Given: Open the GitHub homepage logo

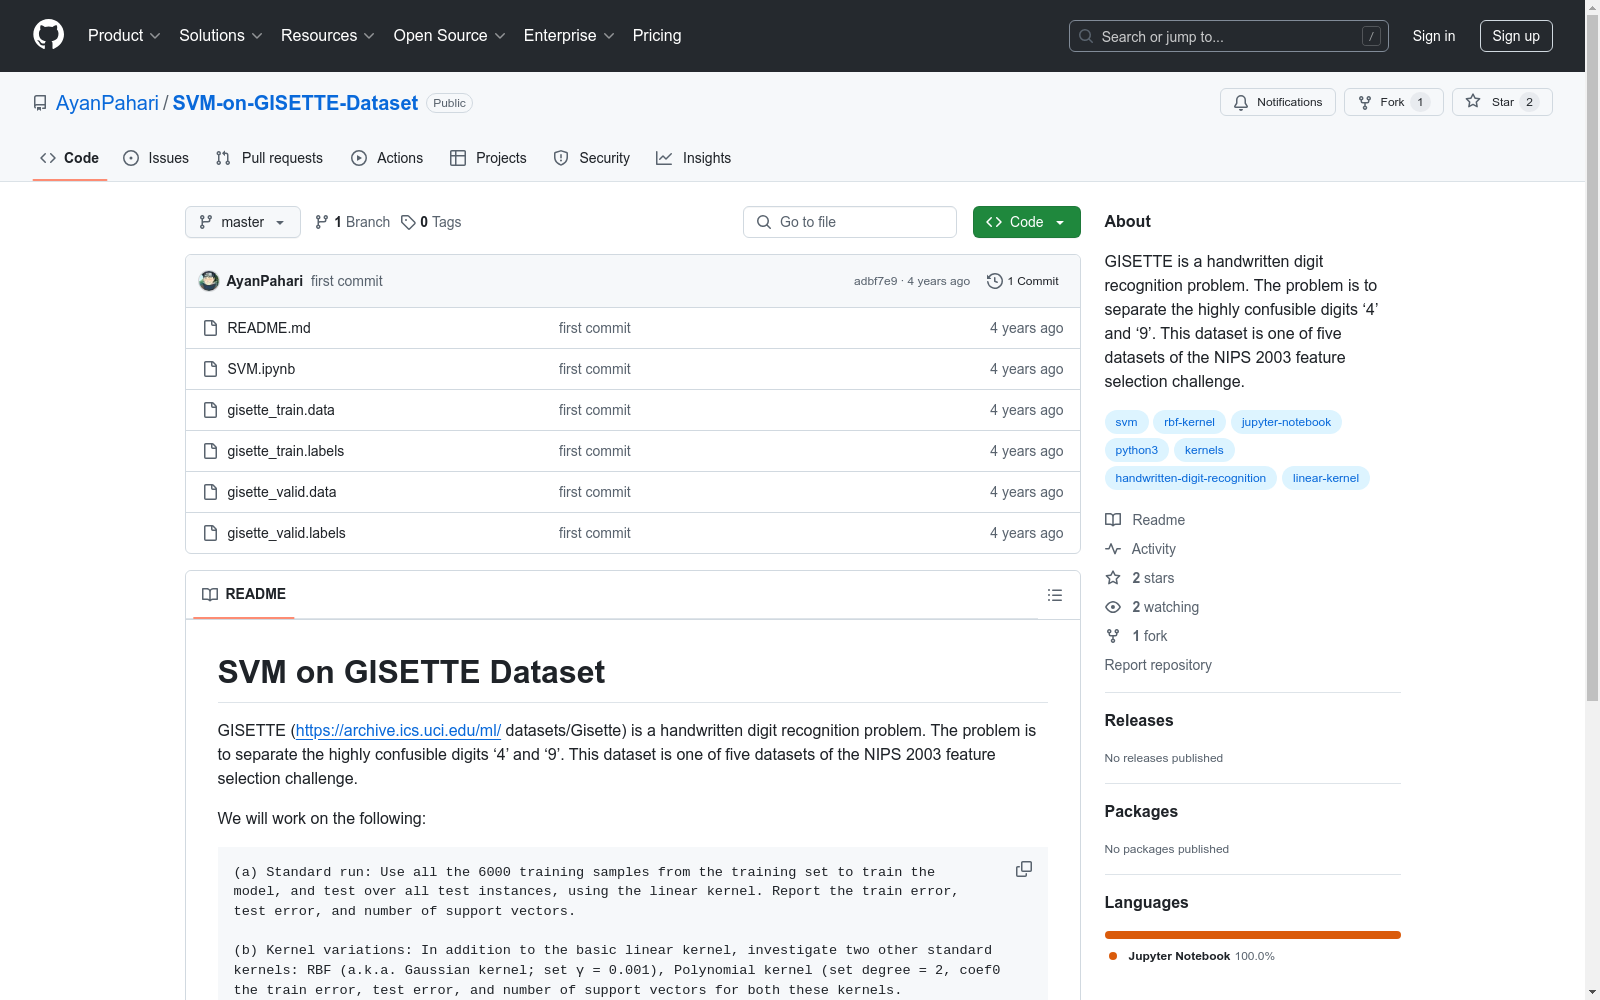Looking at the screenshot, I should (x=48, y=35).
